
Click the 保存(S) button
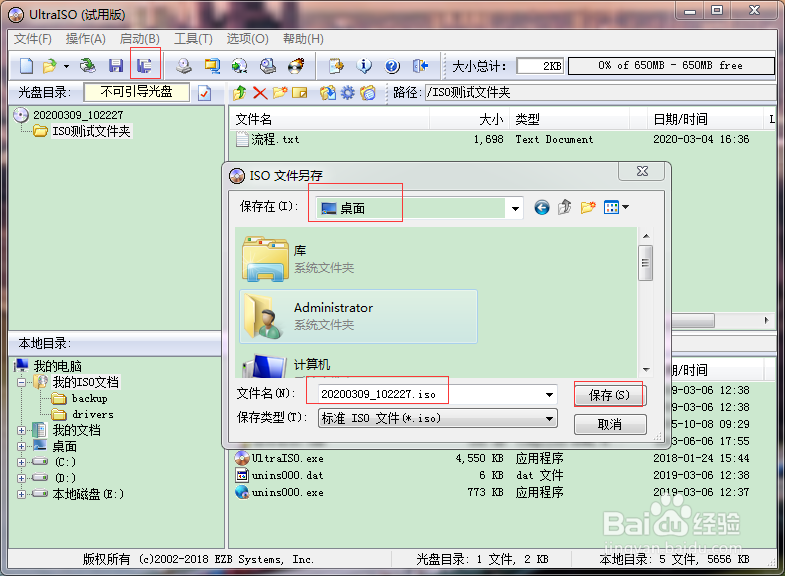click(610, 395)
